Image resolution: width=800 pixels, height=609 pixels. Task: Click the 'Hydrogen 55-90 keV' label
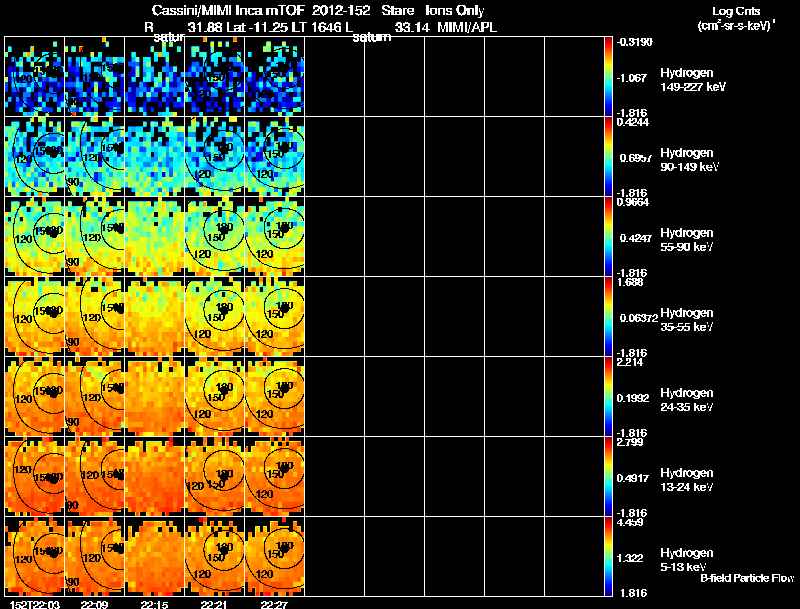[x=687, y=240]
